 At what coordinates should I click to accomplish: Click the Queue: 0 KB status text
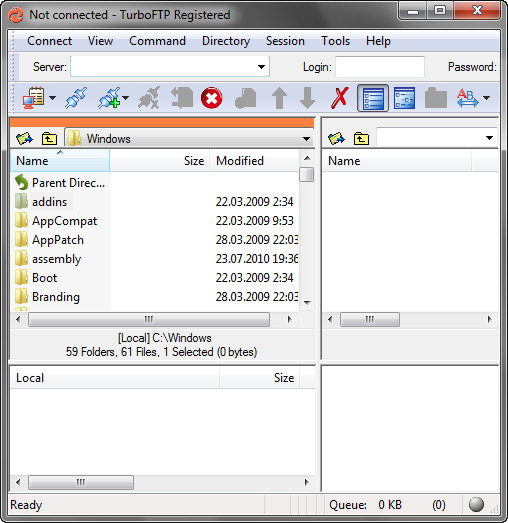[x=365, y=505]
